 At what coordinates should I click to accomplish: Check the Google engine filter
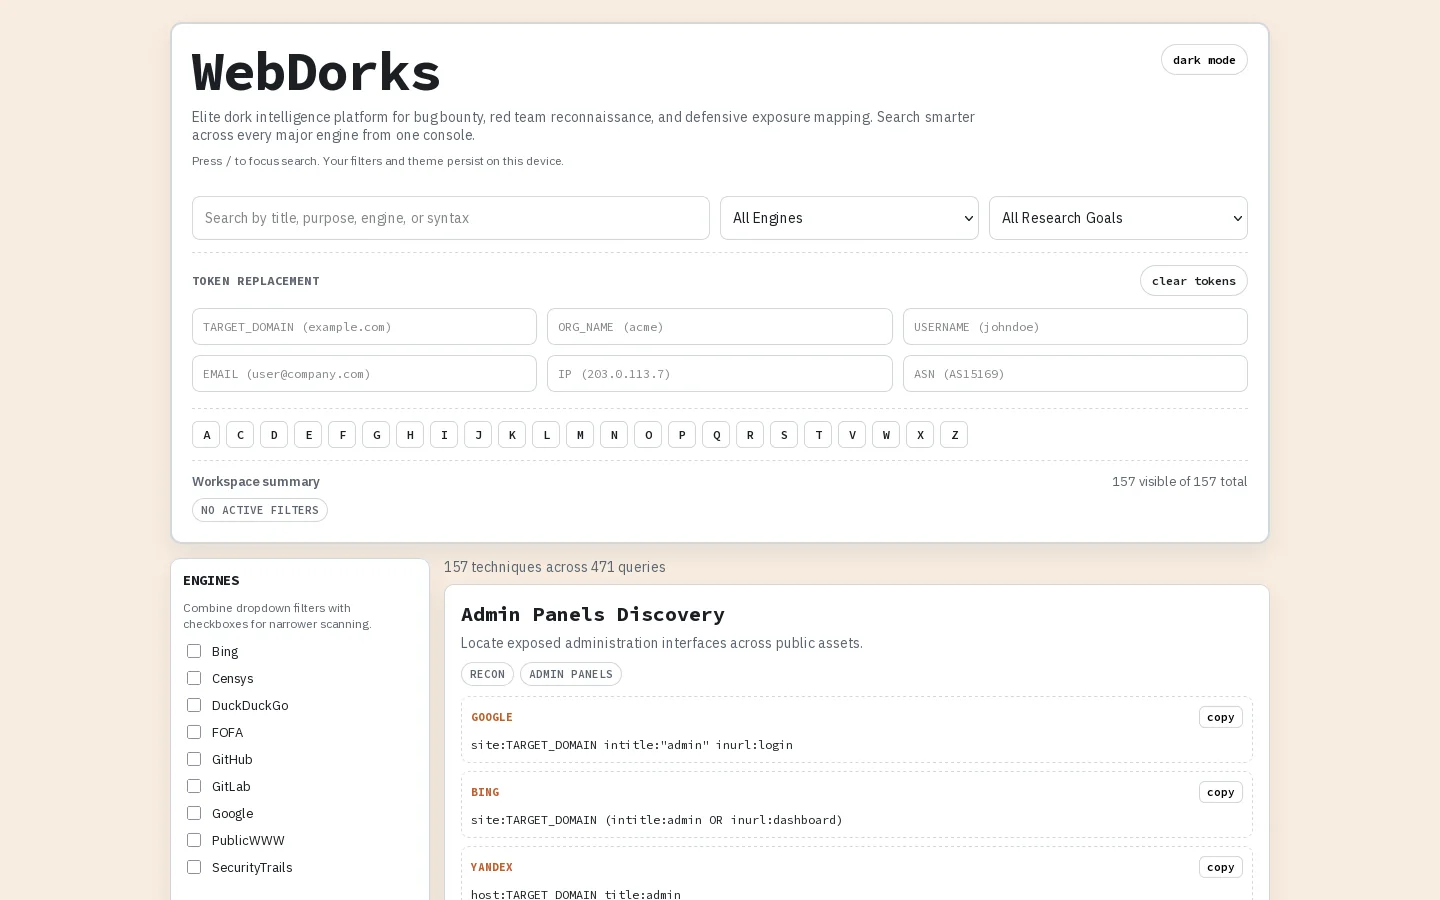(194, 813)
